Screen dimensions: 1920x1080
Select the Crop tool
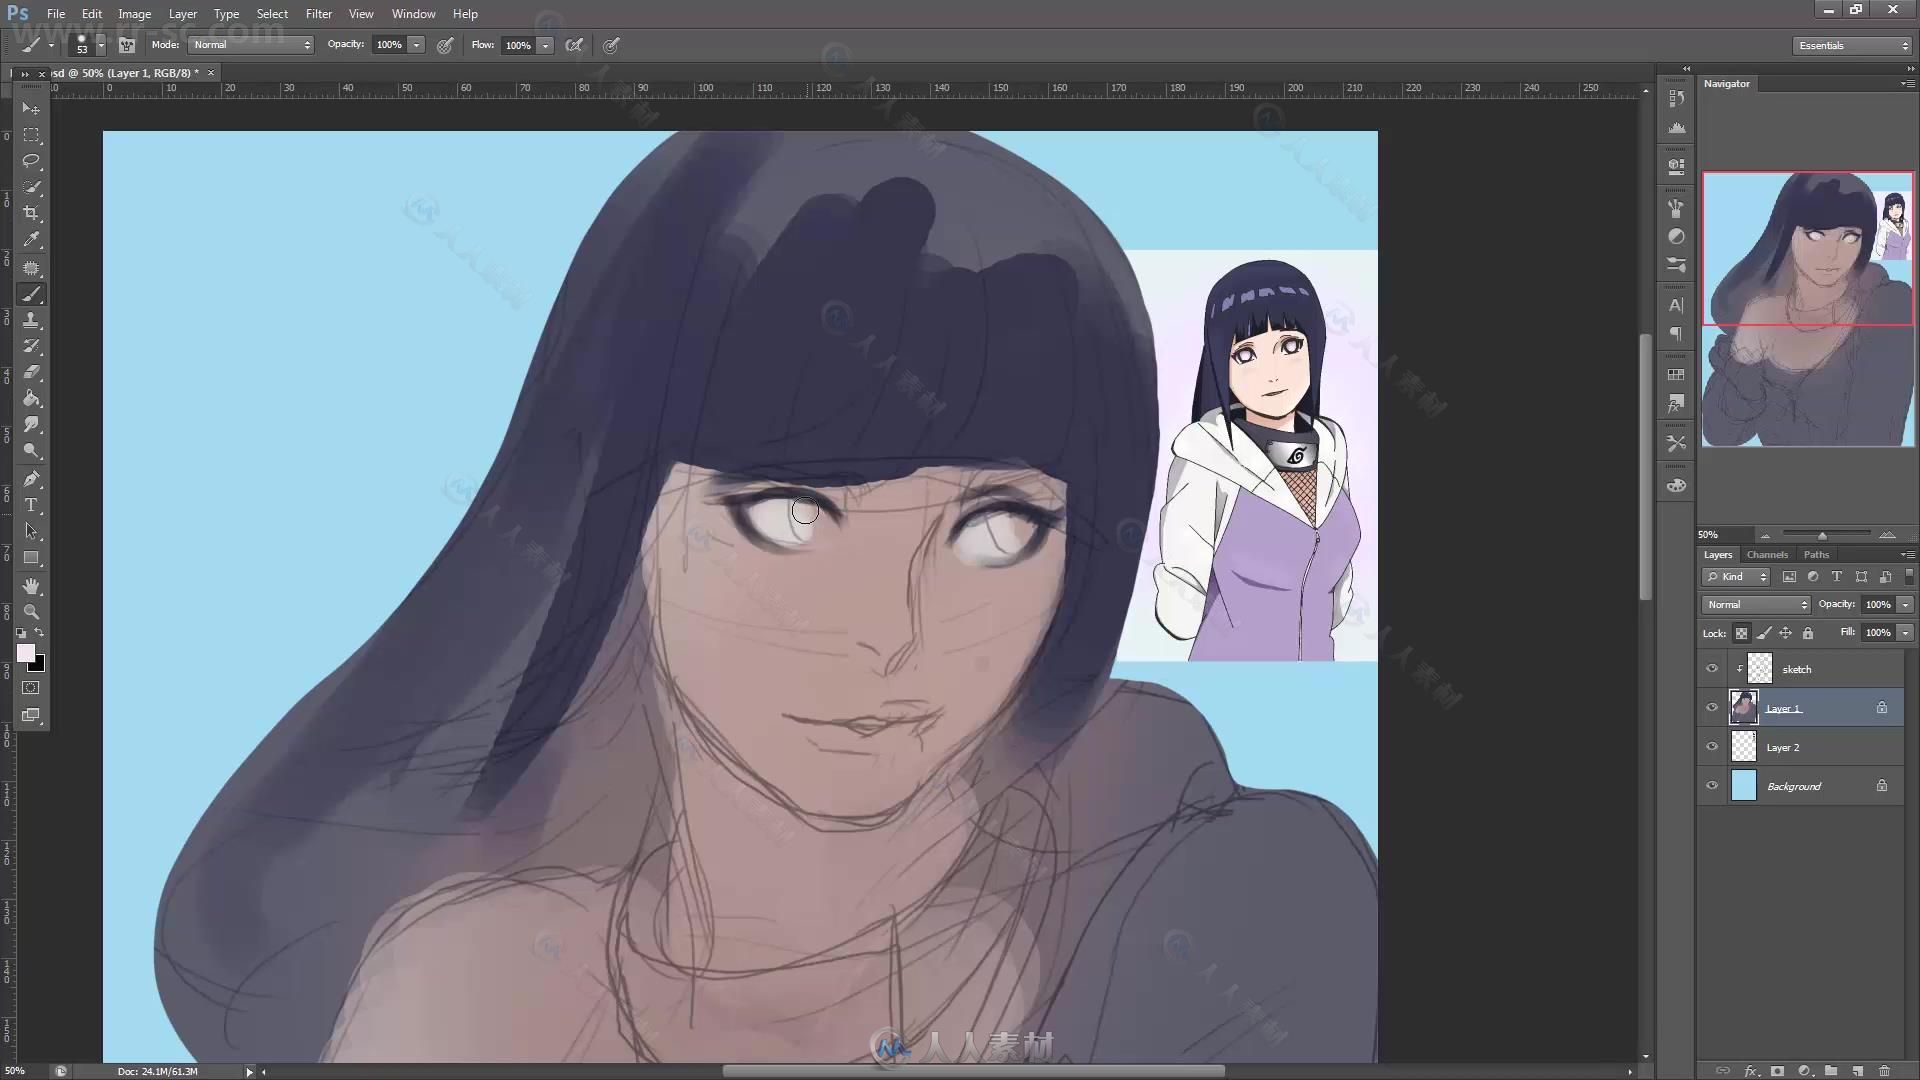click(31, 213)
